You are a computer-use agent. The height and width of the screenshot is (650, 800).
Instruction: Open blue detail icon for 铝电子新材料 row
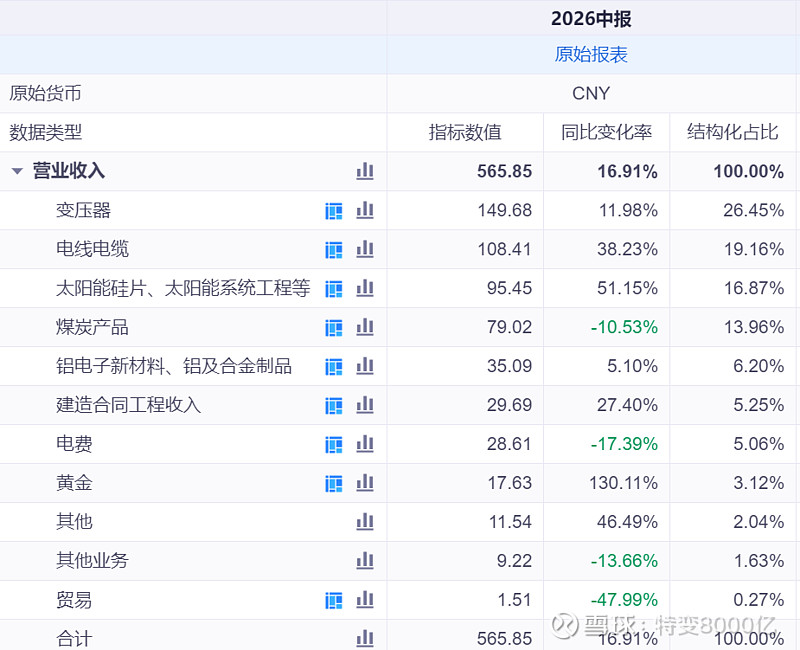[334, 367]
